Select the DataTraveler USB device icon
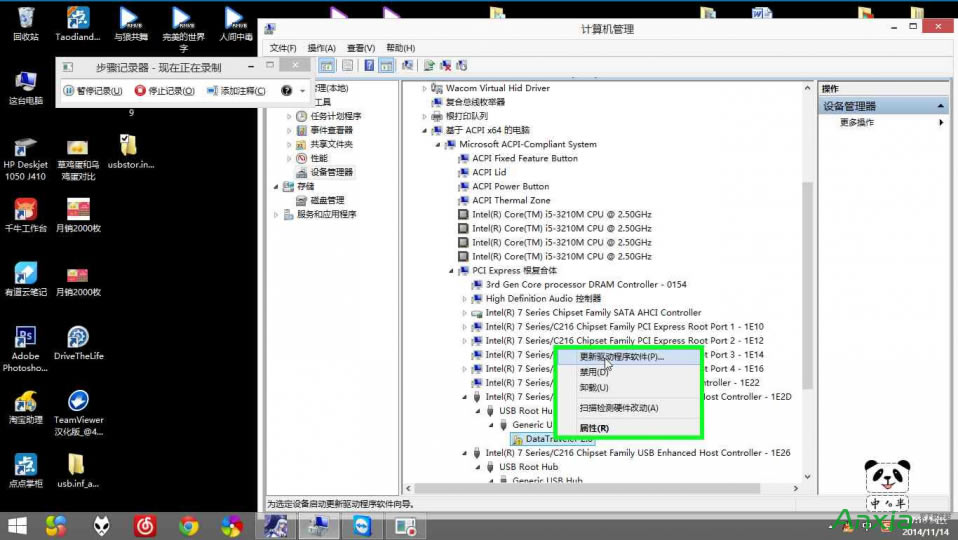Viewport: 958px width, 540px height. [x=517, y=439]
